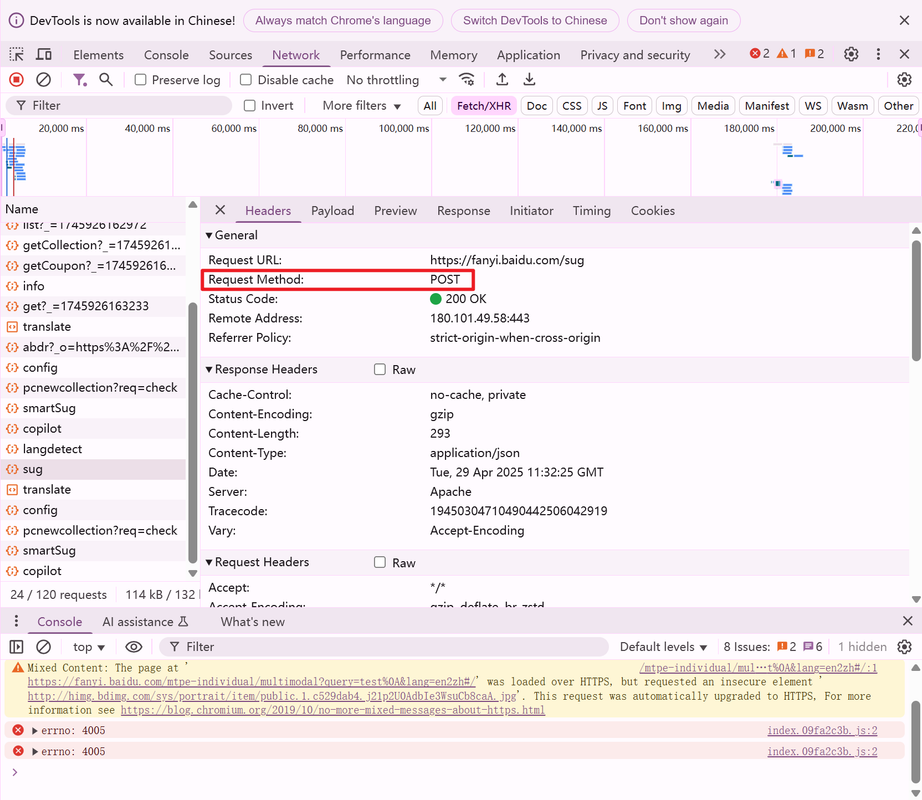The image size is (922, 800).
Task: Open first index.09fa2c3b.js:2 source link
Action: click(x=822, y=731)
